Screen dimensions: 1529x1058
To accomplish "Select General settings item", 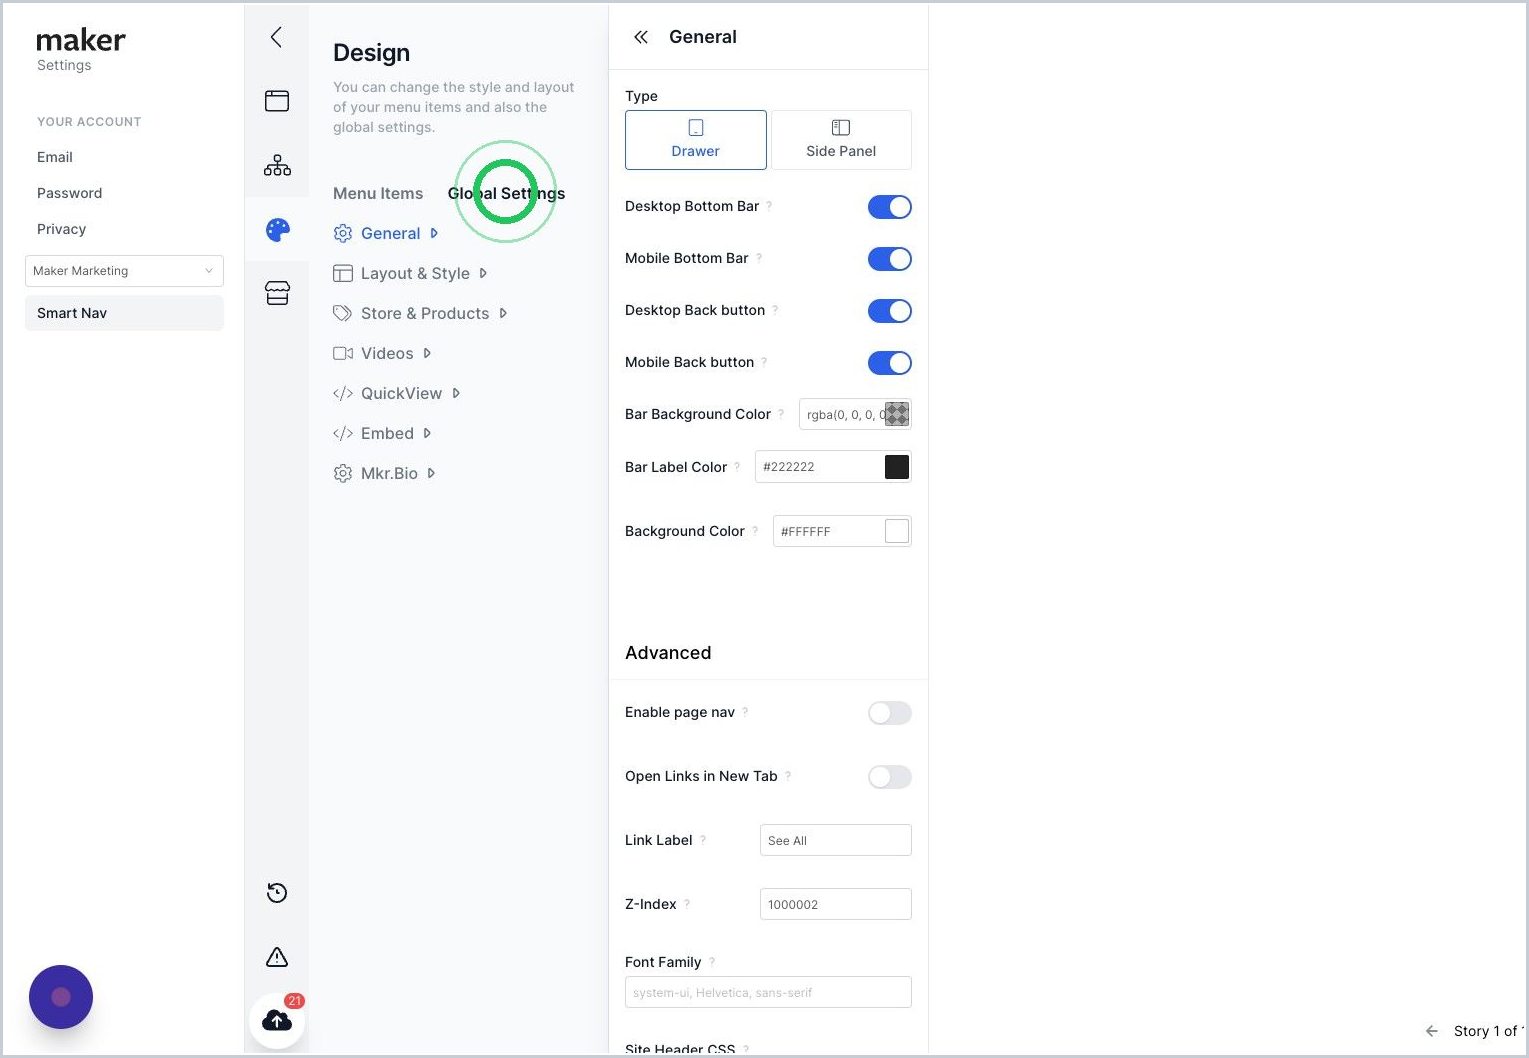I will [386, 233].
